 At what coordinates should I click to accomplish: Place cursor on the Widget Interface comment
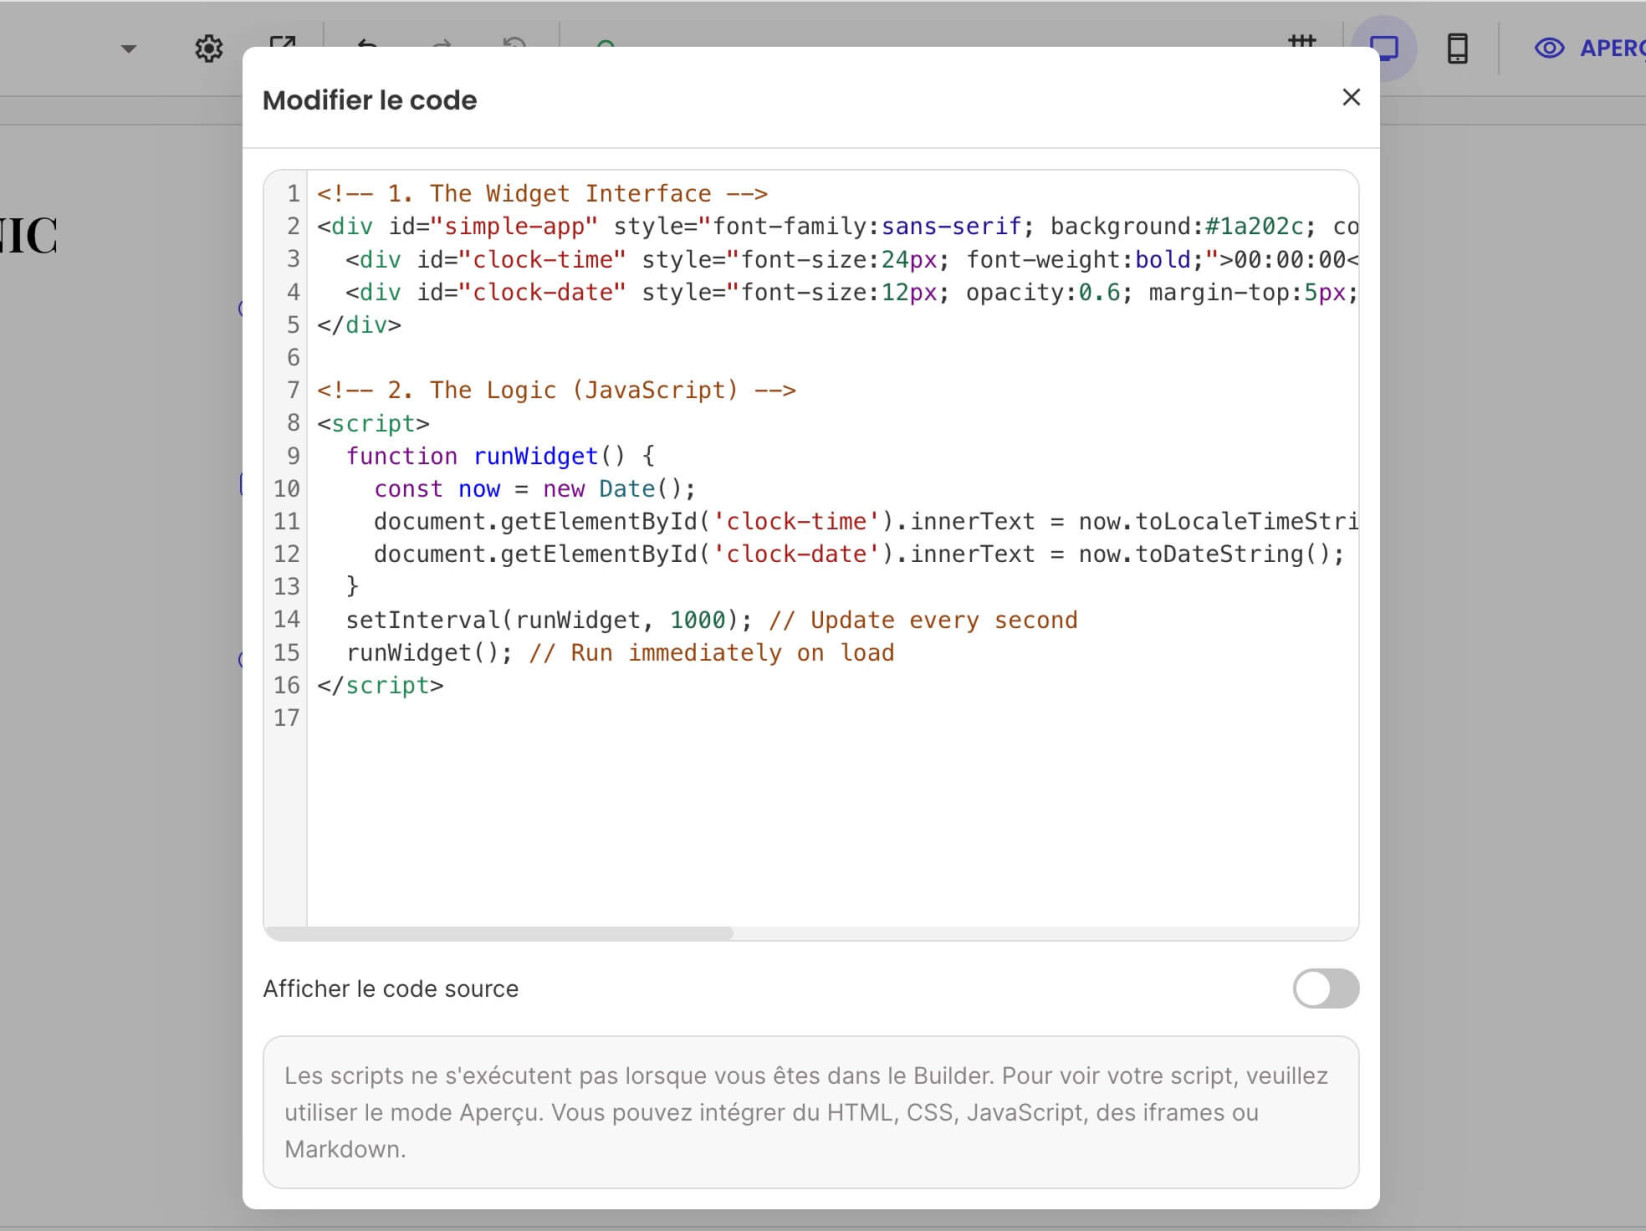coord(542,193)
